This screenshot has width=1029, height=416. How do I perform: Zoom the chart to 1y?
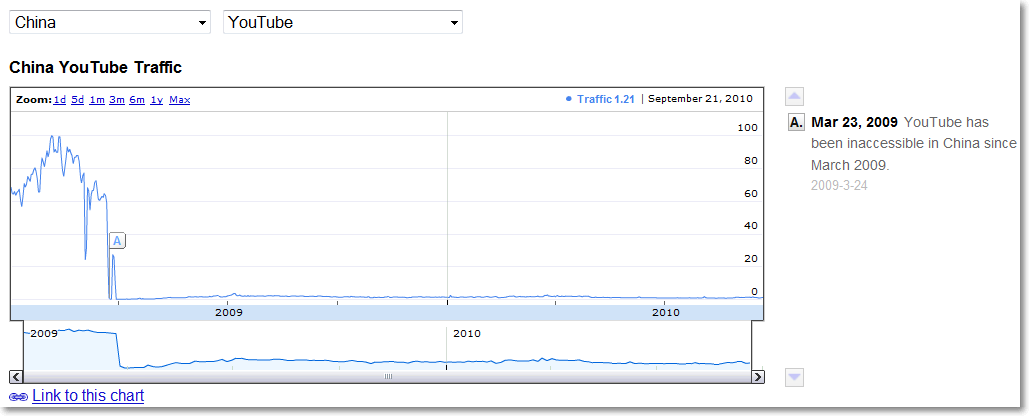[x=157, y=100]
